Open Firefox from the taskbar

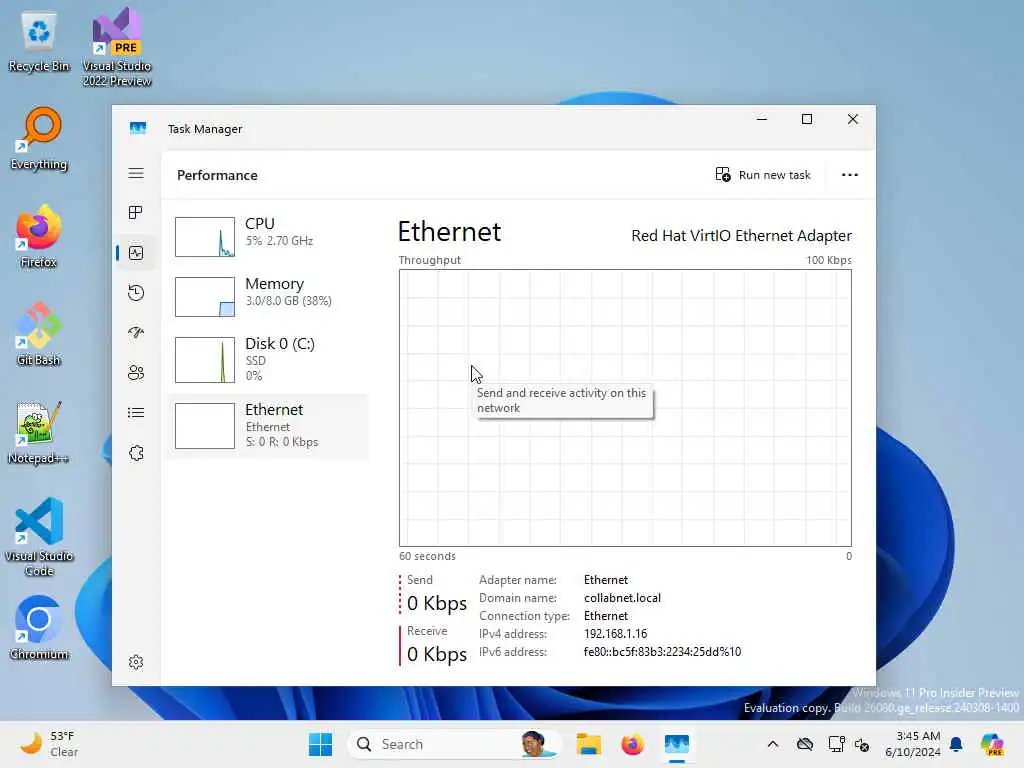click(x=632, y=744)
